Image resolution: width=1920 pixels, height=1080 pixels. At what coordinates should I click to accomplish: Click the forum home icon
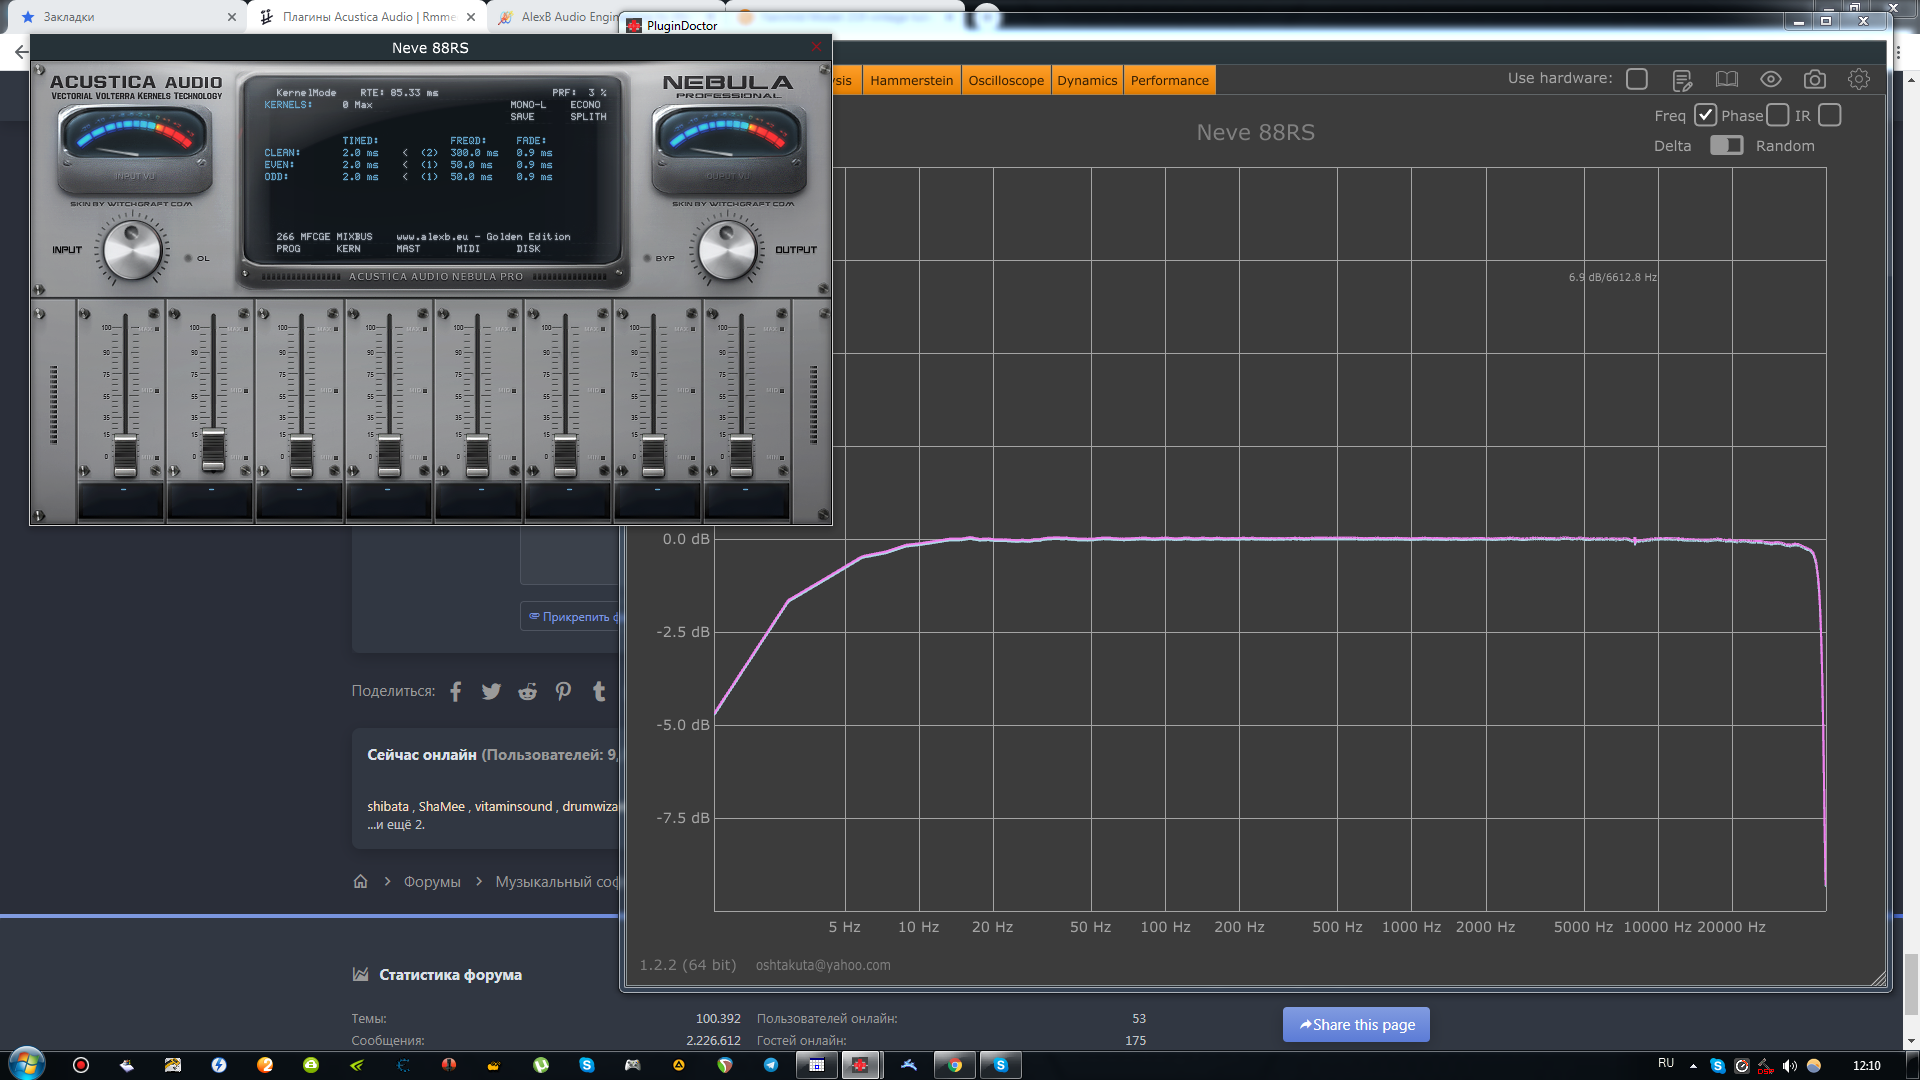coord(360,881)
